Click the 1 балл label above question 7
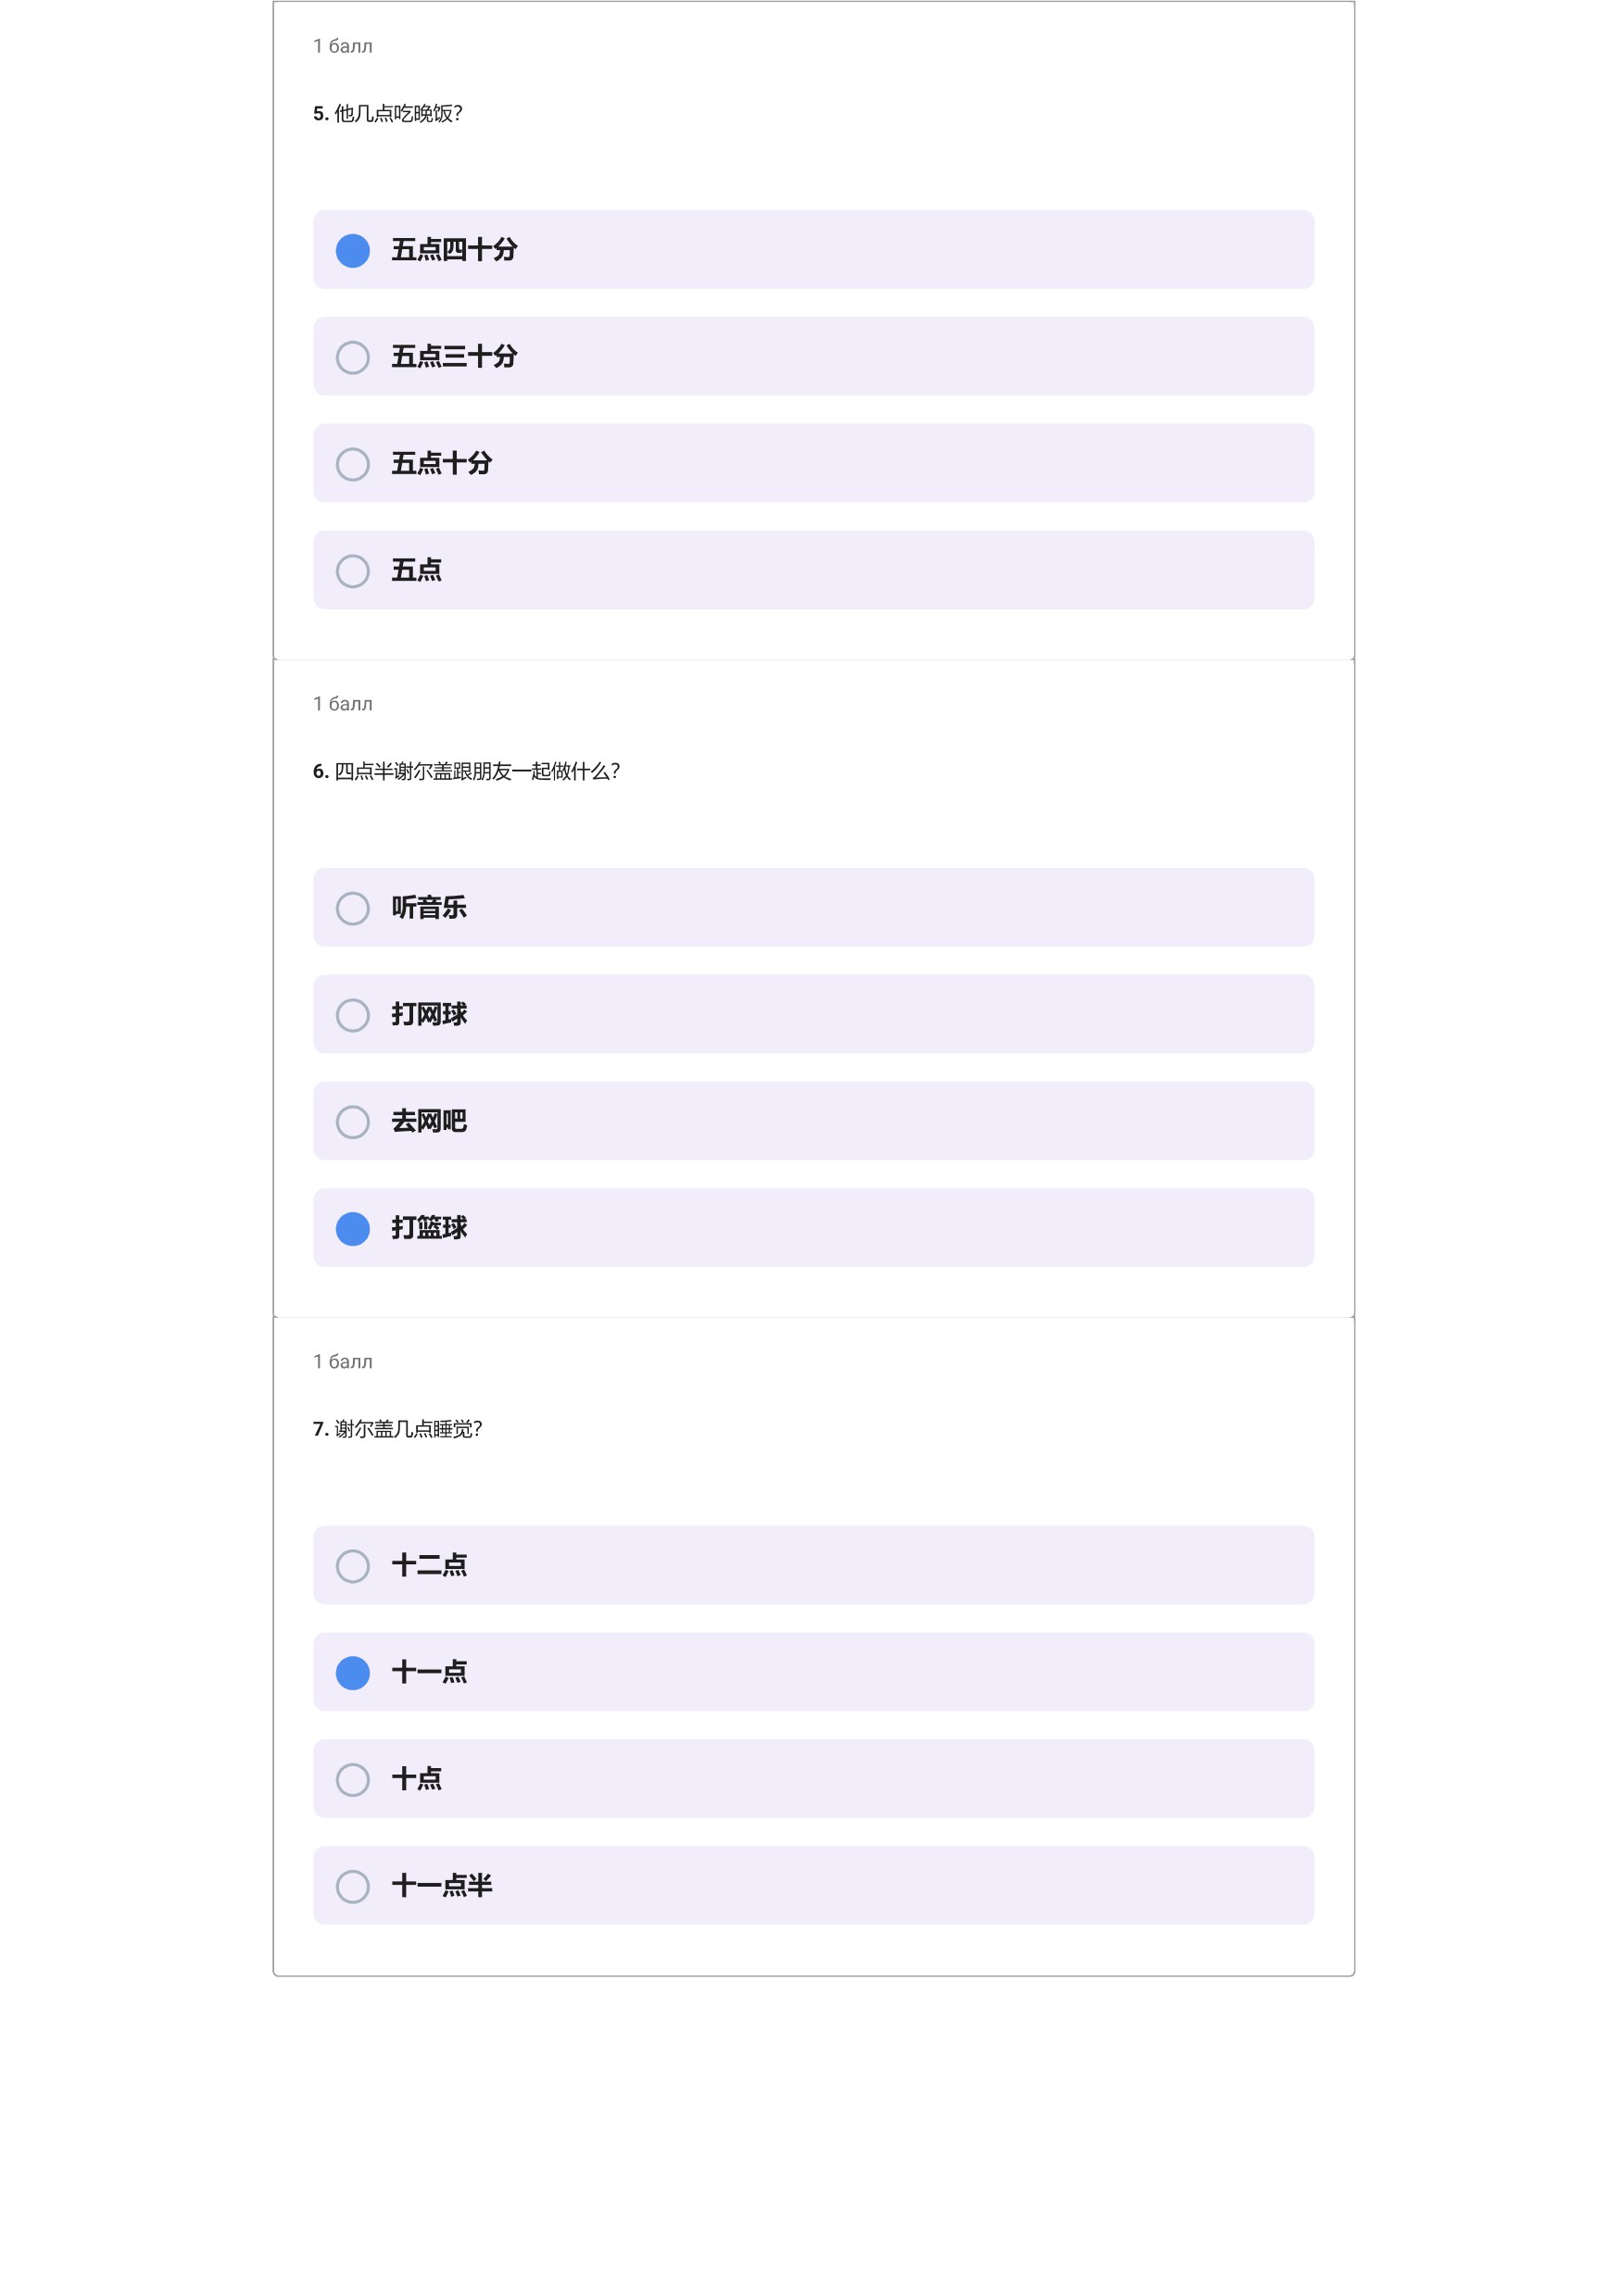The width and height of the screenshot is (1623, 2296). [342, 1362]
